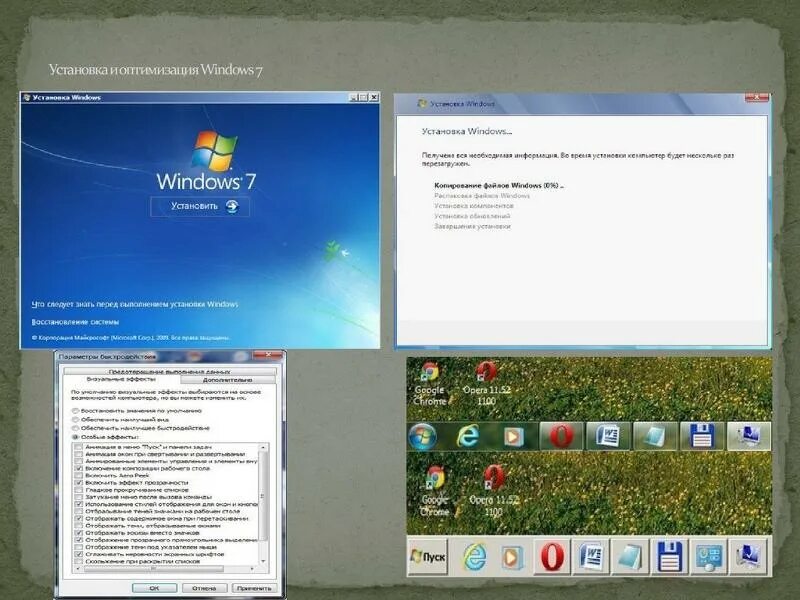Image resolution: width=800 pixels, height=600 pixels.
Task: Uncheck 'Отображение прозрачного прямоугольника выделения'
Action: pos(79,540)
